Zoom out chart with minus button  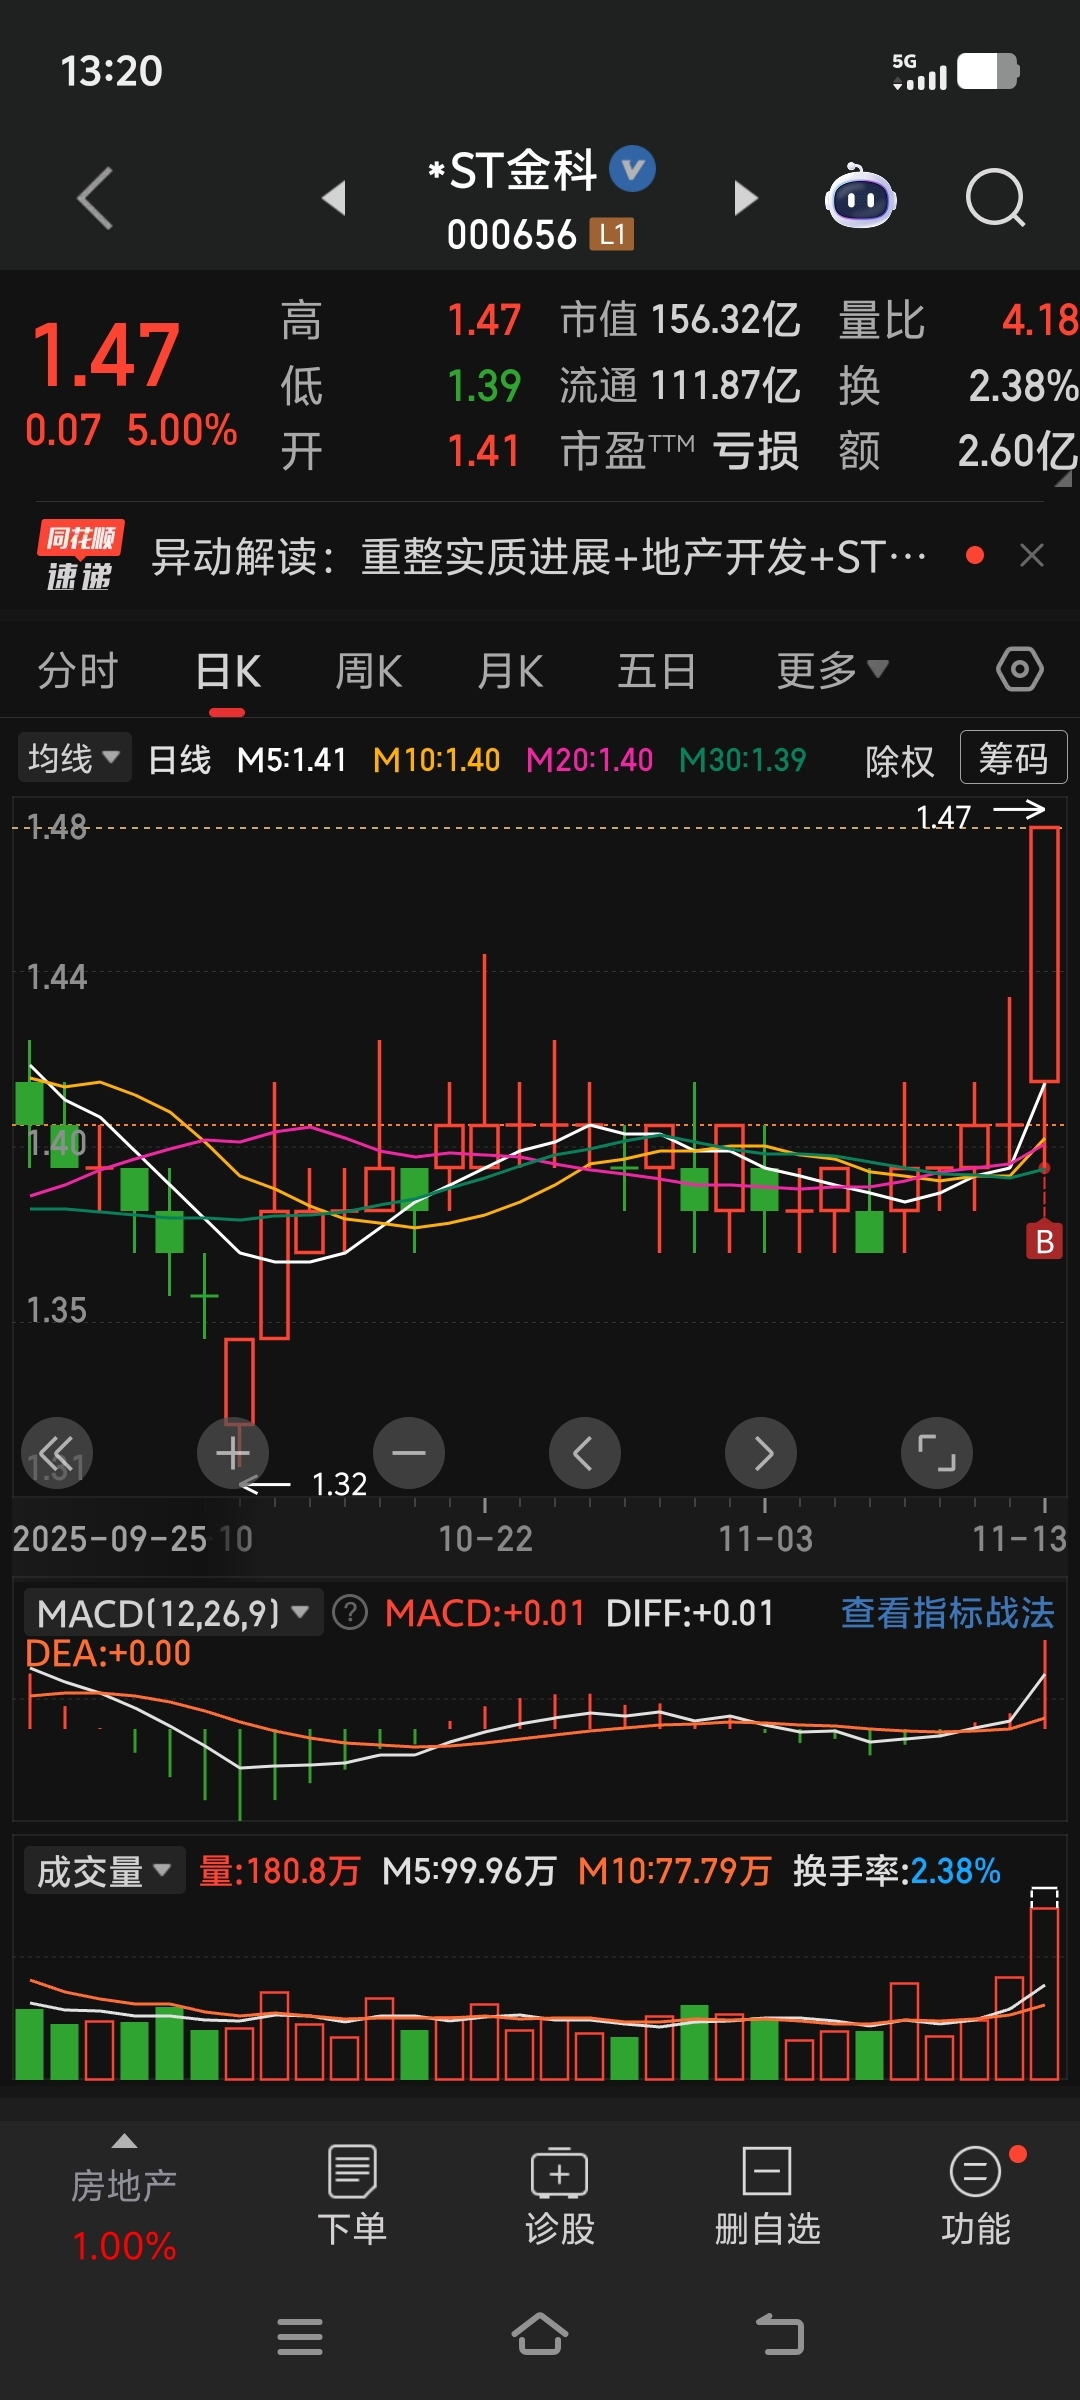tap(409, 1453)
